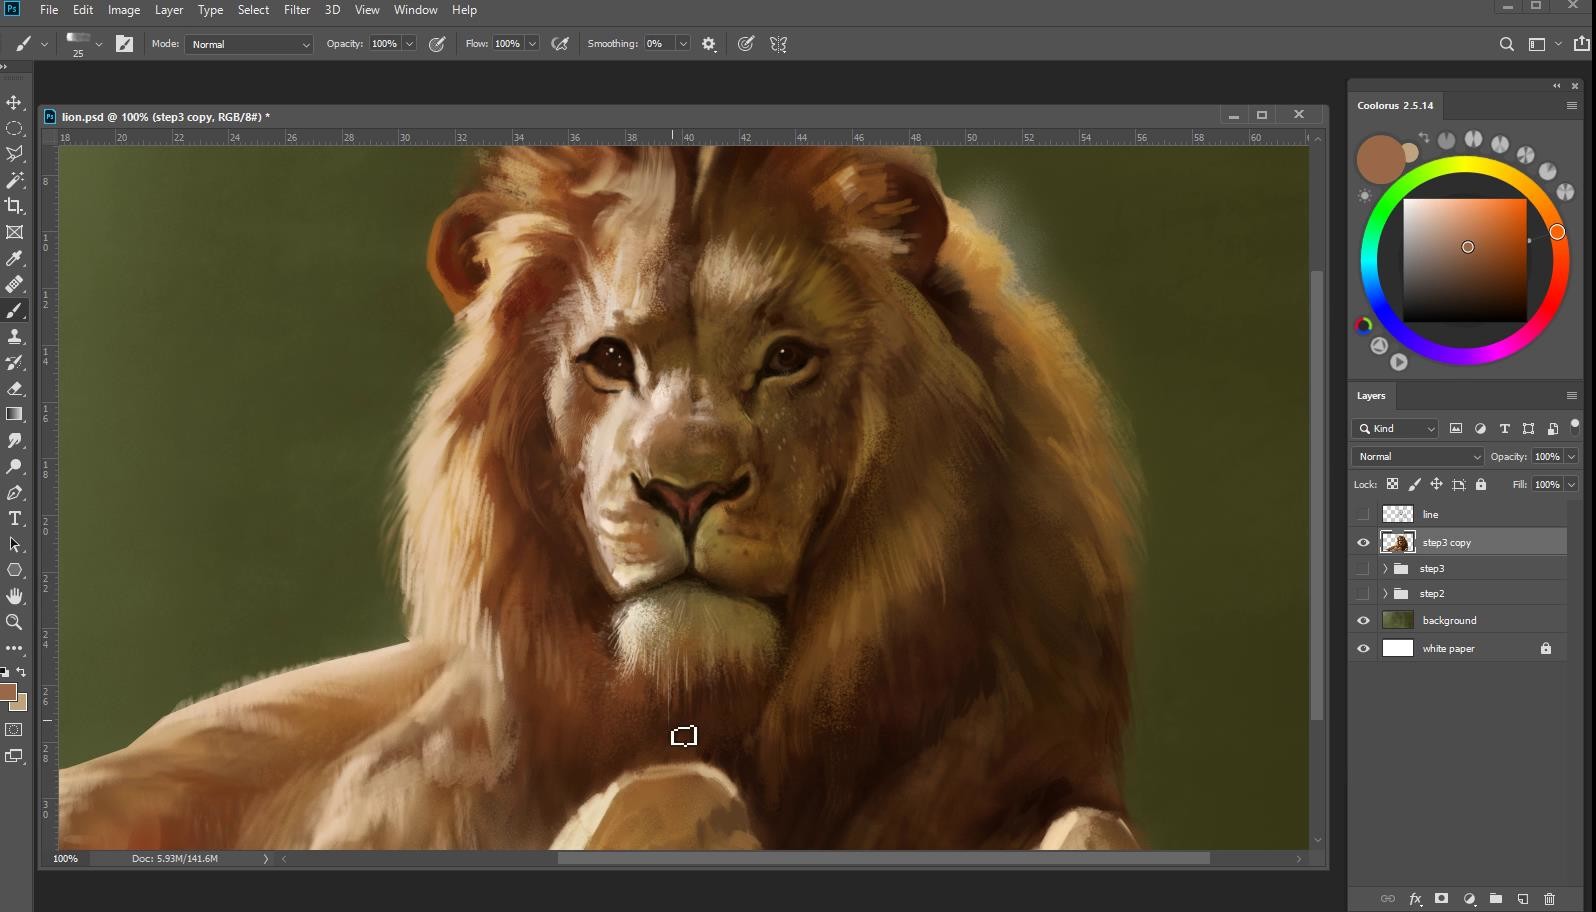Open the layer filter Kind dropdown
Screen dimensions: 1596x912
click(x=1396, y=428)
